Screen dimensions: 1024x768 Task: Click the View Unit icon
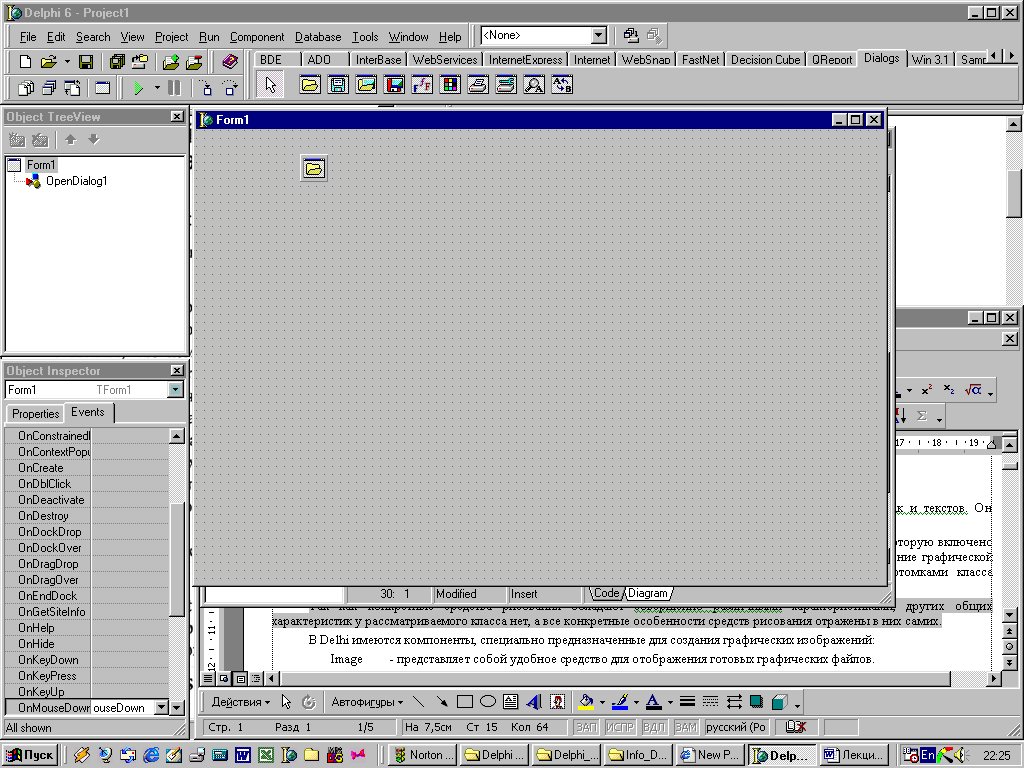[x=26, y=88]
